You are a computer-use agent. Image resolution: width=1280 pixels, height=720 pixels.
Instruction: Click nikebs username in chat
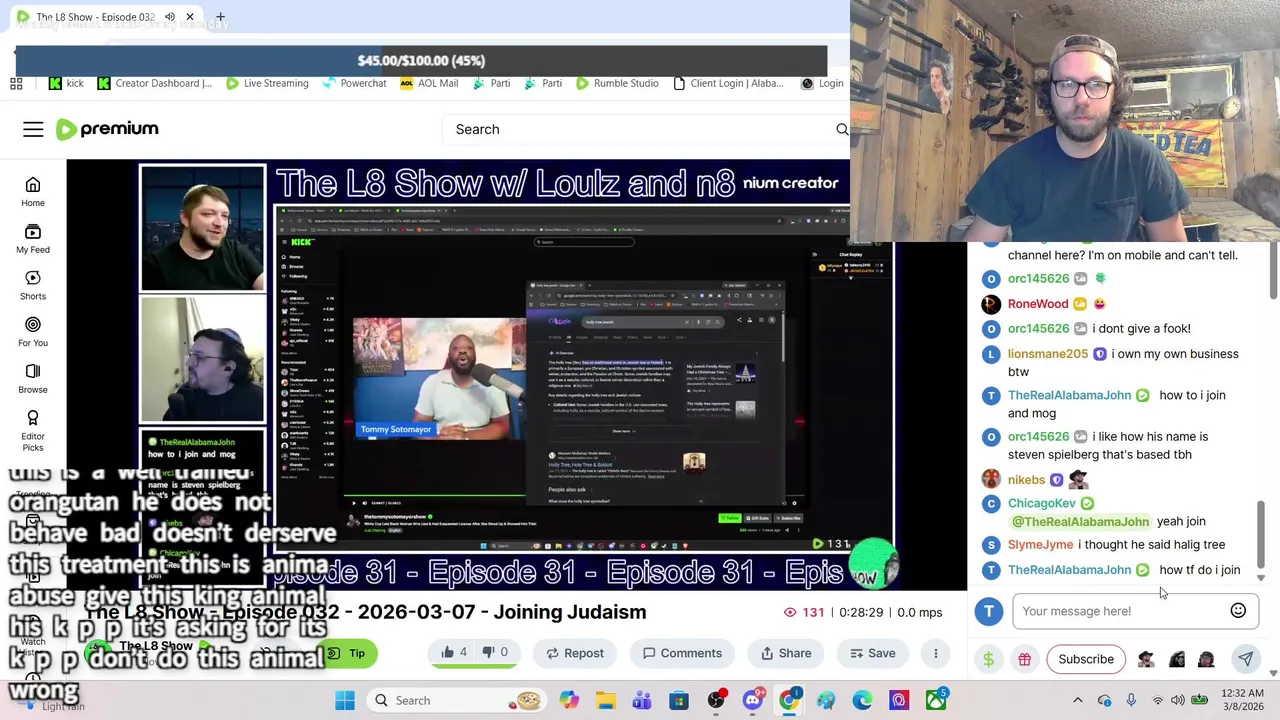(x=1026, y=480)
